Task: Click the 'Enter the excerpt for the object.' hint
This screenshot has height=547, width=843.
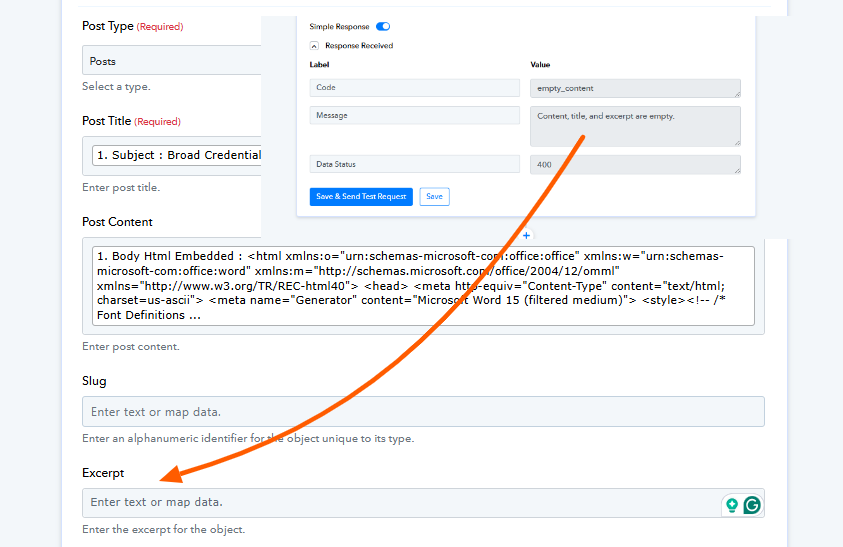Action: pos(163,530)
